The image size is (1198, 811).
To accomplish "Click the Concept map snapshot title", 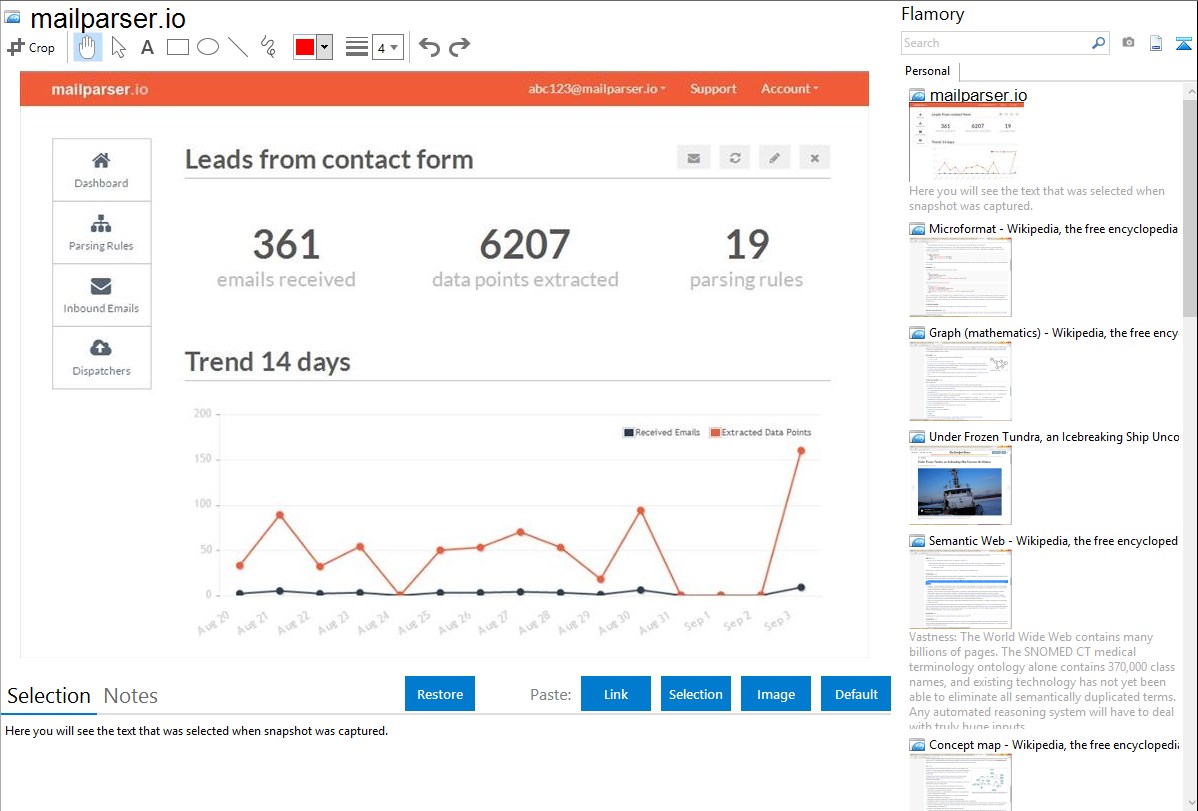I will (1053, 744).
